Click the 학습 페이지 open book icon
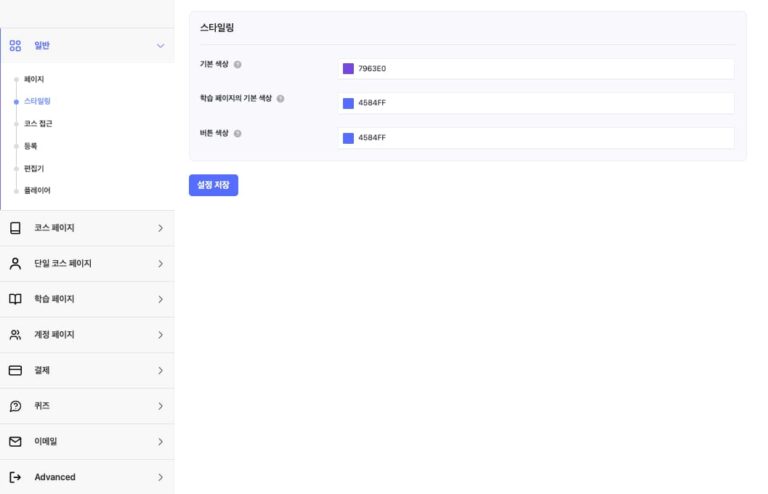This screenshot has height=494, width=768. click(x=15, y=299)
